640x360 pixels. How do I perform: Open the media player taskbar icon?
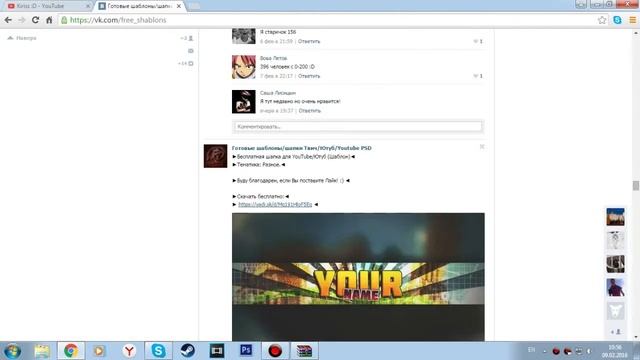click(x=99, y=351)
